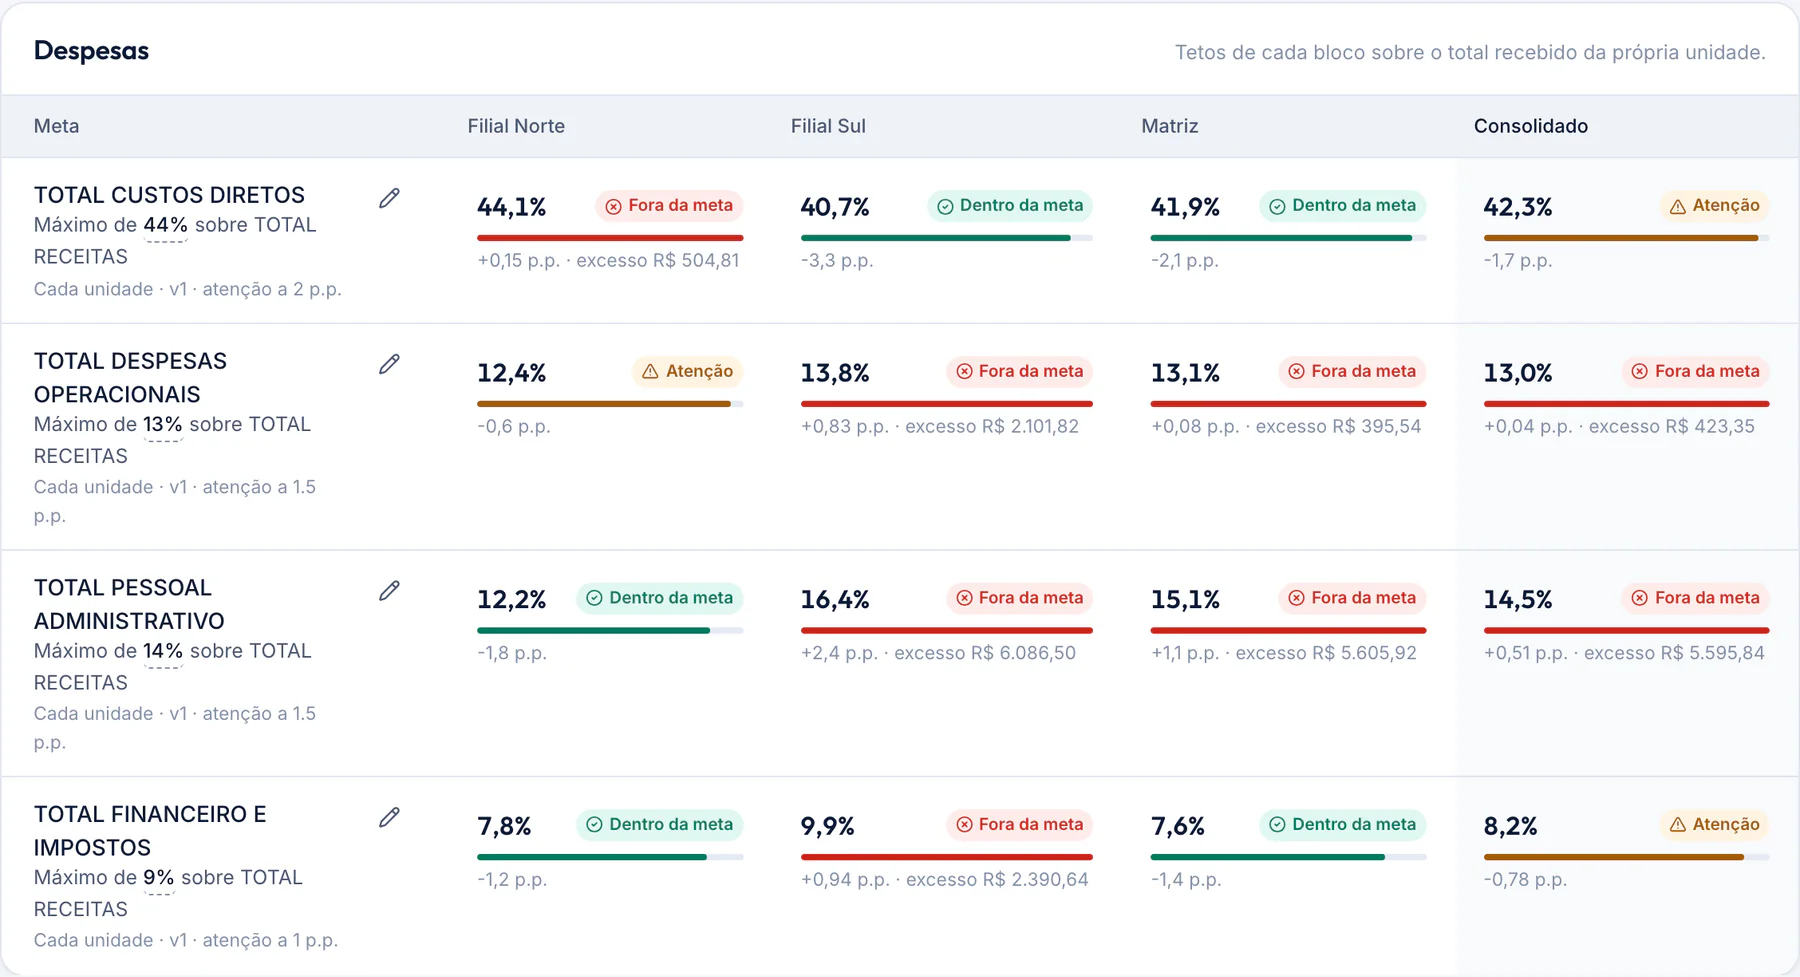The height and width of the screenshot is (977, 1800).
Task: Click the green progress bar under 40,7%
Action: tap(936, 238)
